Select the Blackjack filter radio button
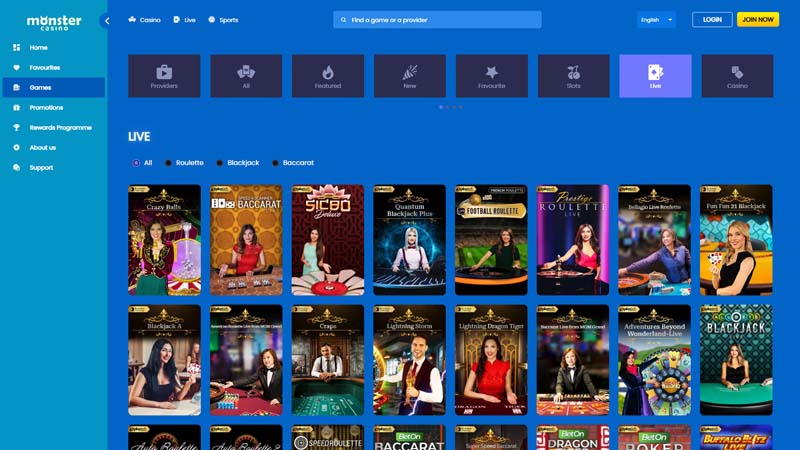Image resolution: width=800 pixels, height=450 pixels. 219,163
